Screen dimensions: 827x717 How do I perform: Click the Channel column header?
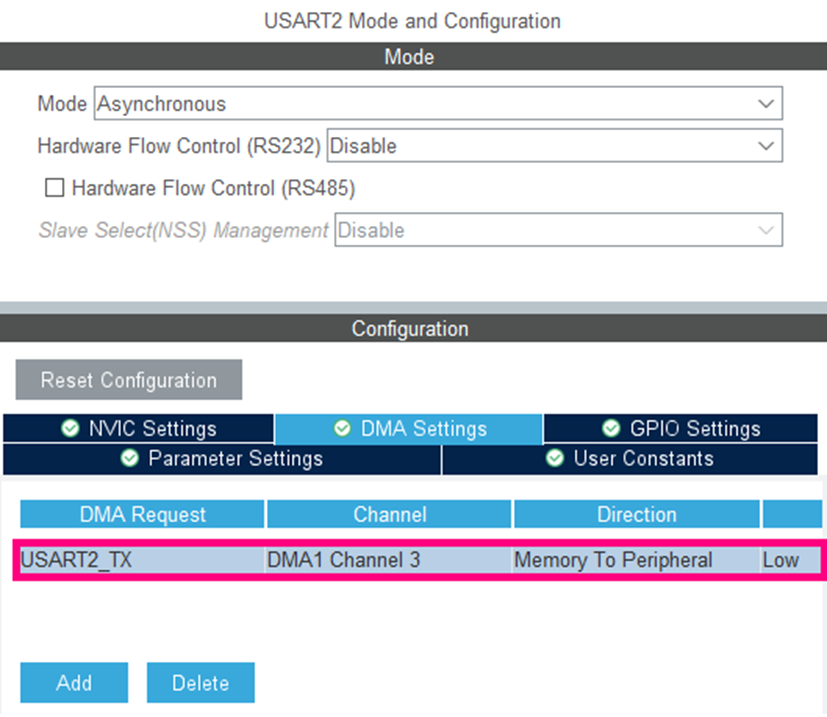click(389, 514)
